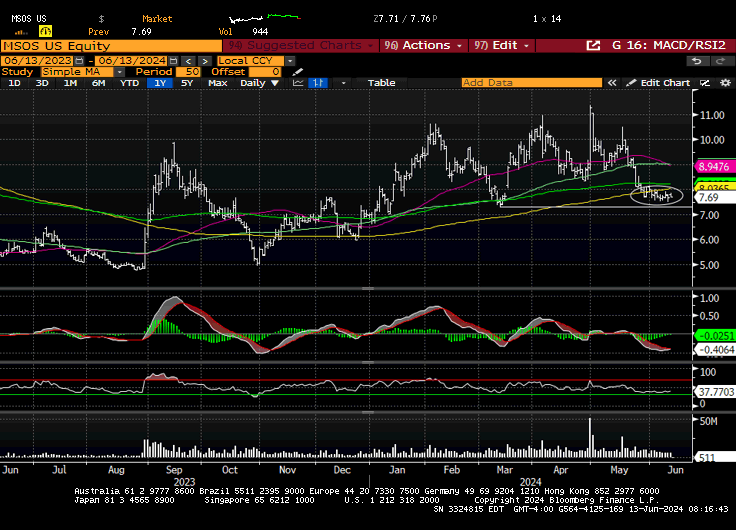Expand the Study type Simple MA dropdown

tap(119, 72)
